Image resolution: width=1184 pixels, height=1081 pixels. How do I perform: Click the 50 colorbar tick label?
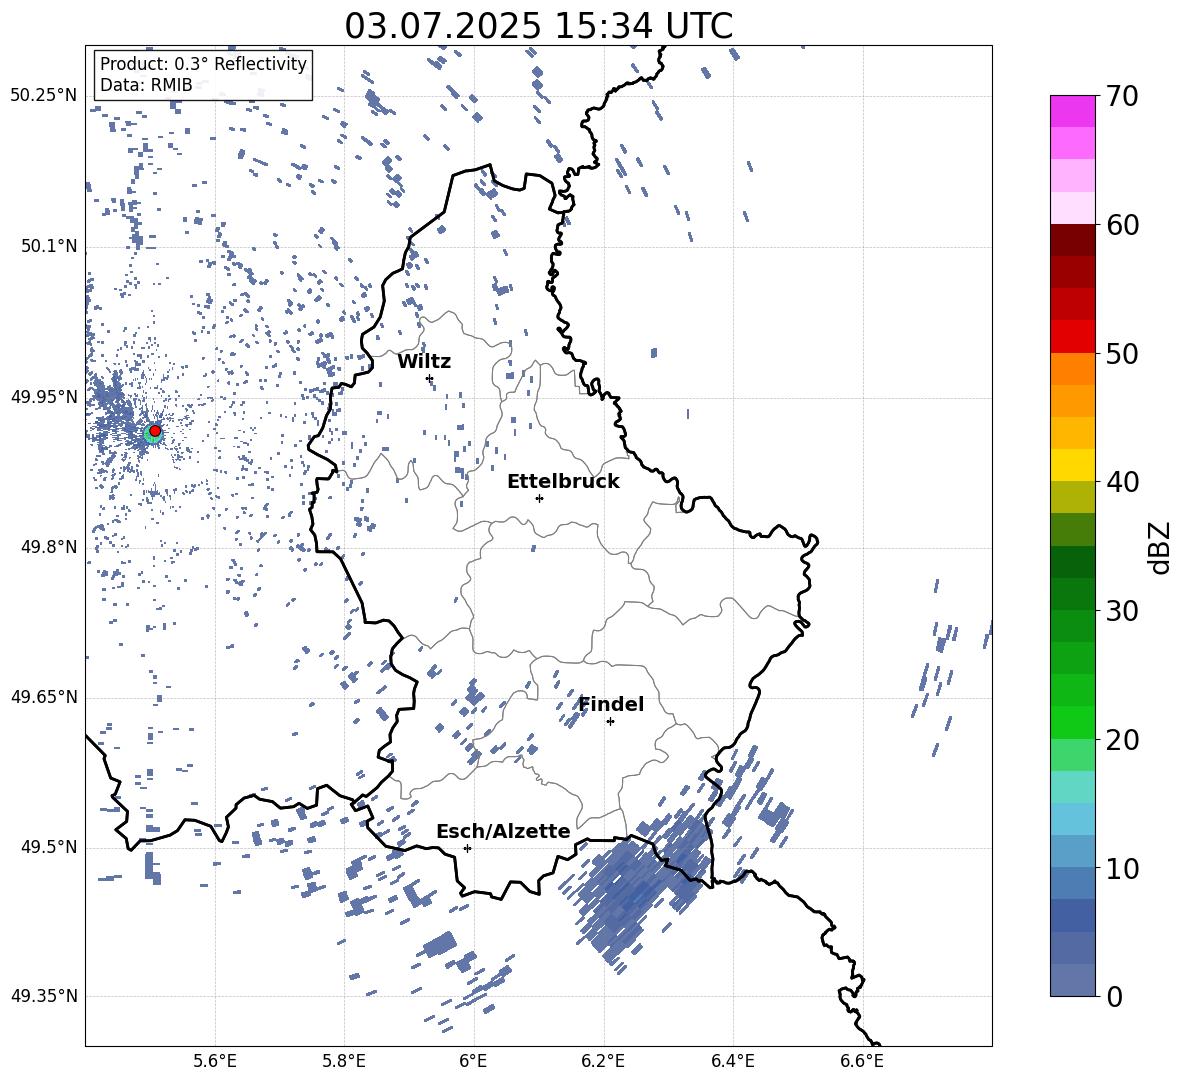[x=1121, y=353]
